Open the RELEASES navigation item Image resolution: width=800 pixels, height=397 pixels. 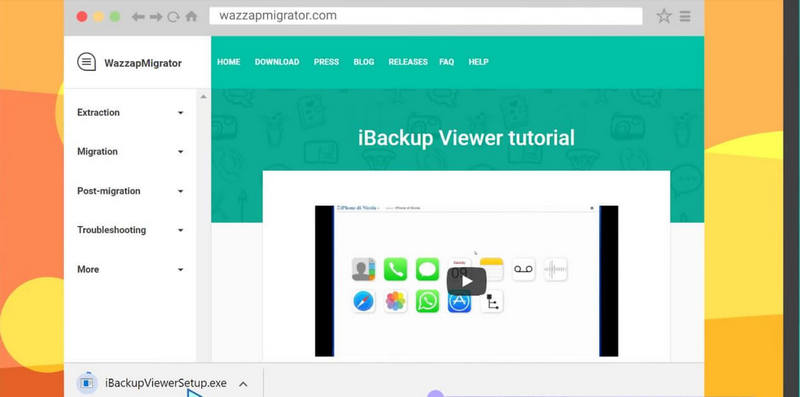408,62
